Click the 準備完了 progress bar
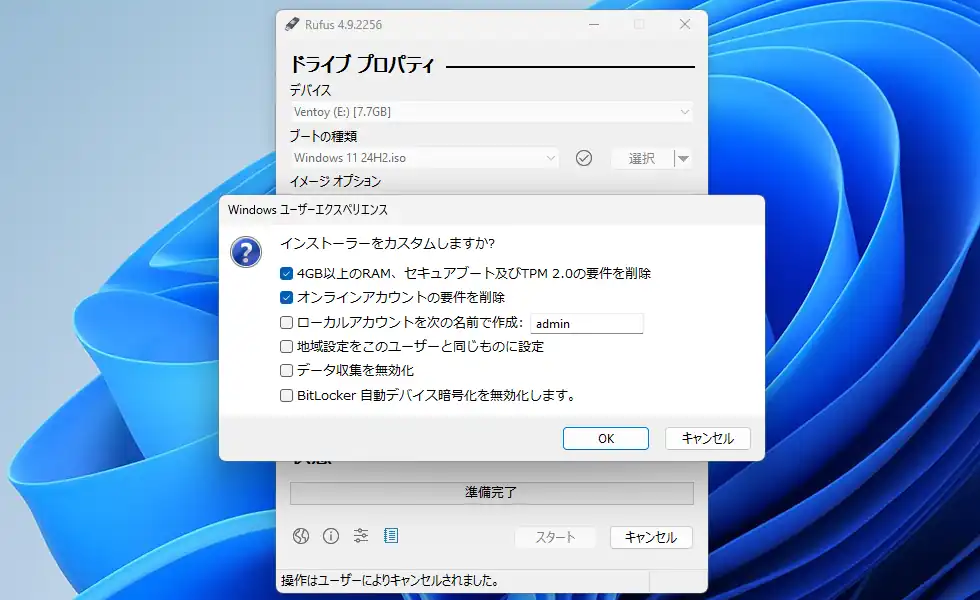 tap(491, 492)
